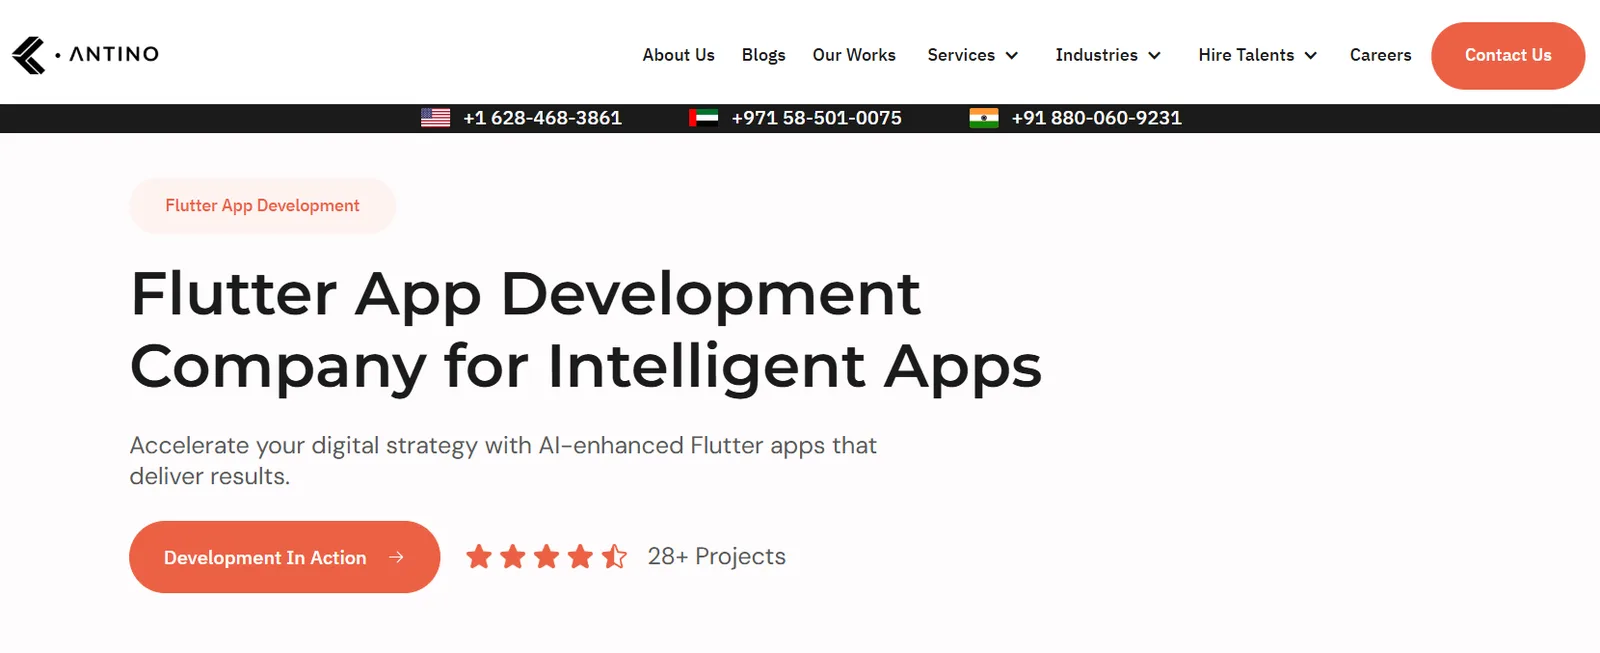Open the About Us menu item
This screenshot has height=653, width=1600.
pos(678,55)
